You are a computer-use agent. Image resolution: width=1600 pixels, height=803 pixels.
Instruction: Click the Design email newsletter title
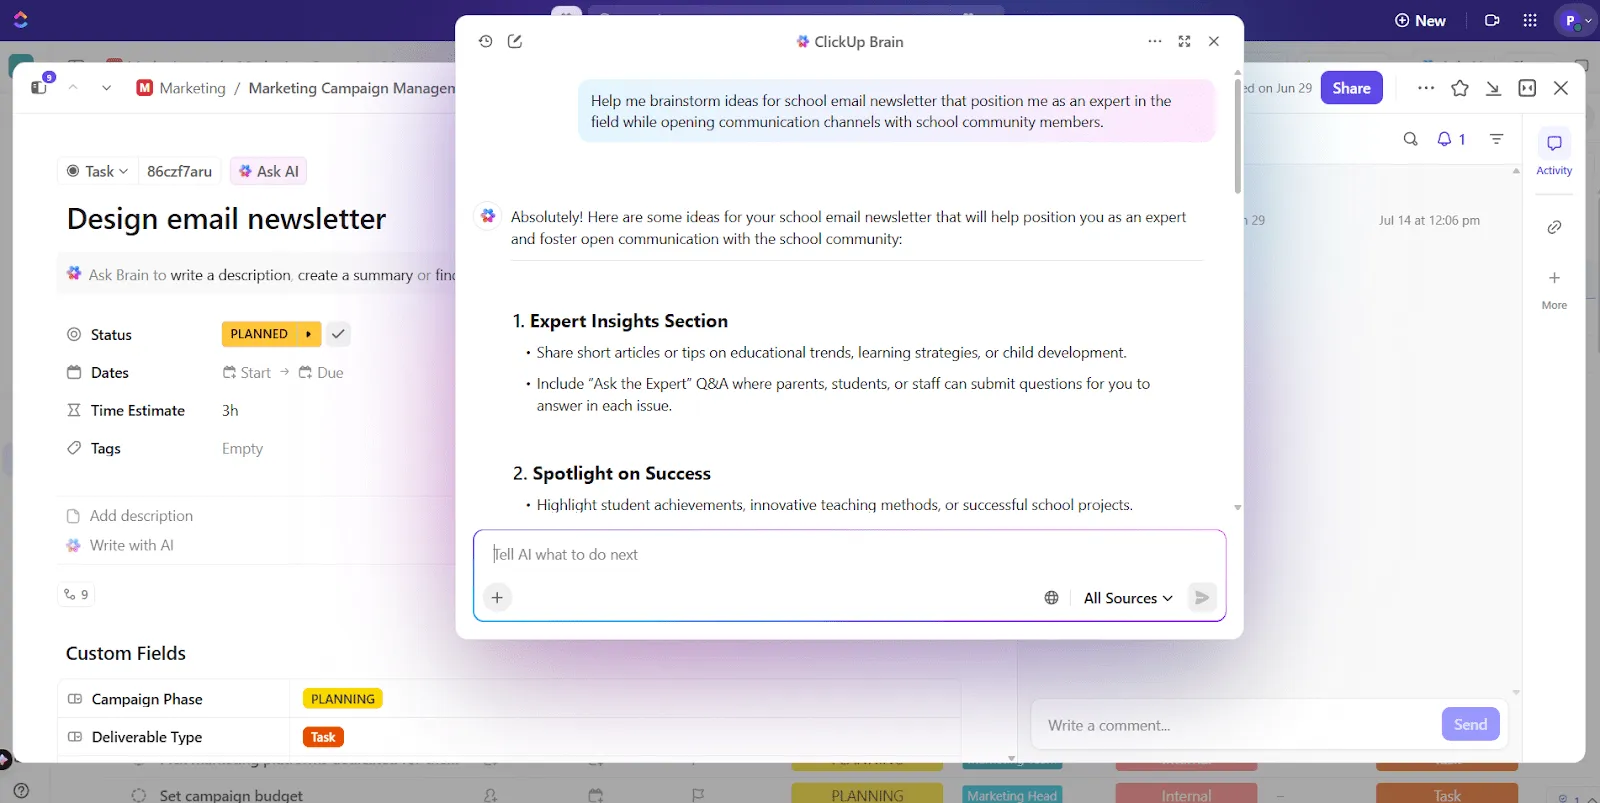pos(226,219)
